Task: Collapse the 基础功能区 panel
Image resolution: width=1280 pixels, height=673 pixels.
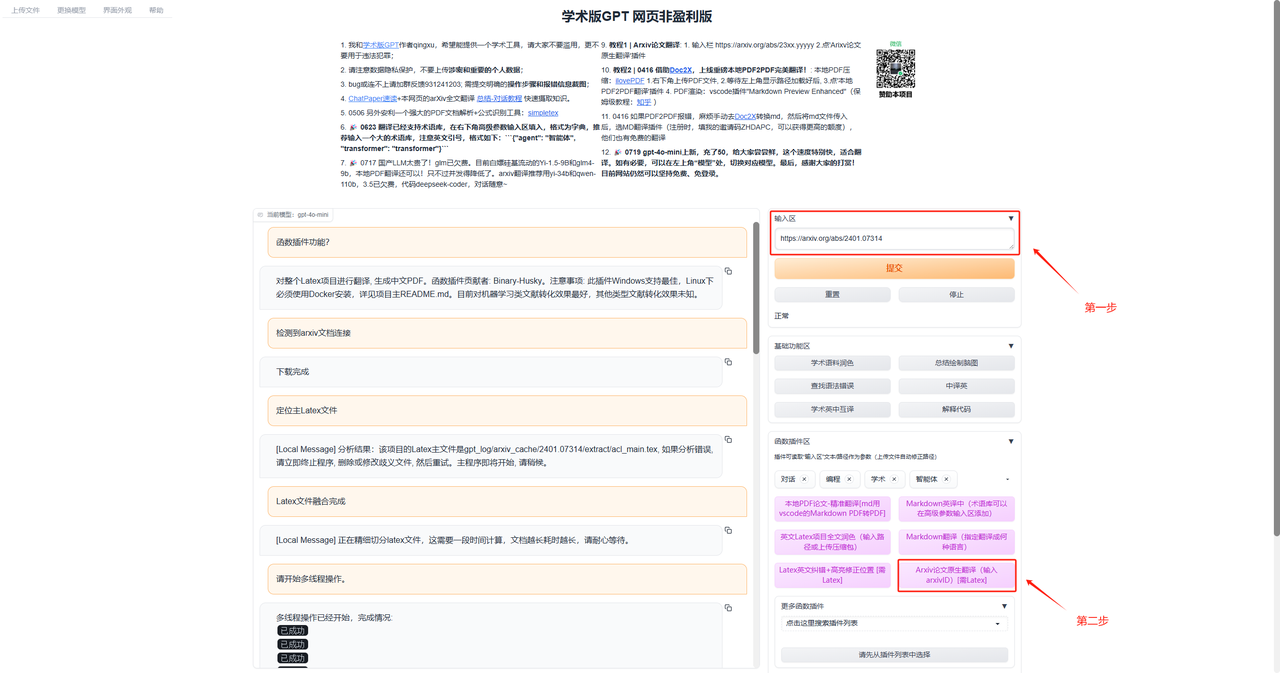Action: pyautogui.click(x=1010, y=346)
